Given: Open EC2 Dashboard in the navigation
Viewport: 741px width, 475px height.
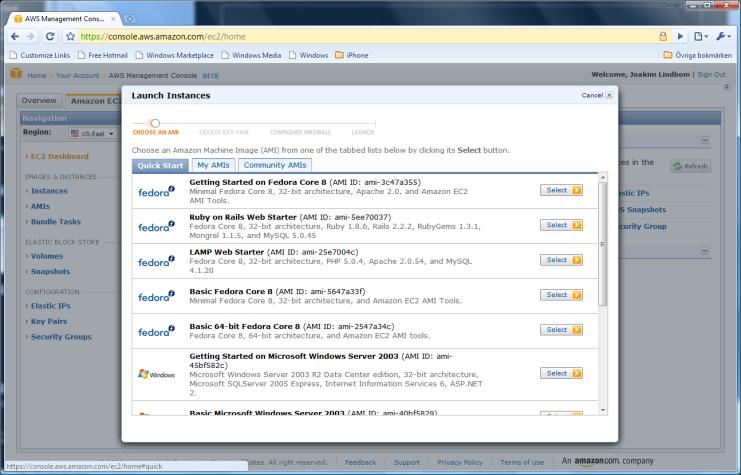Looking at the screenshot, I should click(x=60, y=156).
